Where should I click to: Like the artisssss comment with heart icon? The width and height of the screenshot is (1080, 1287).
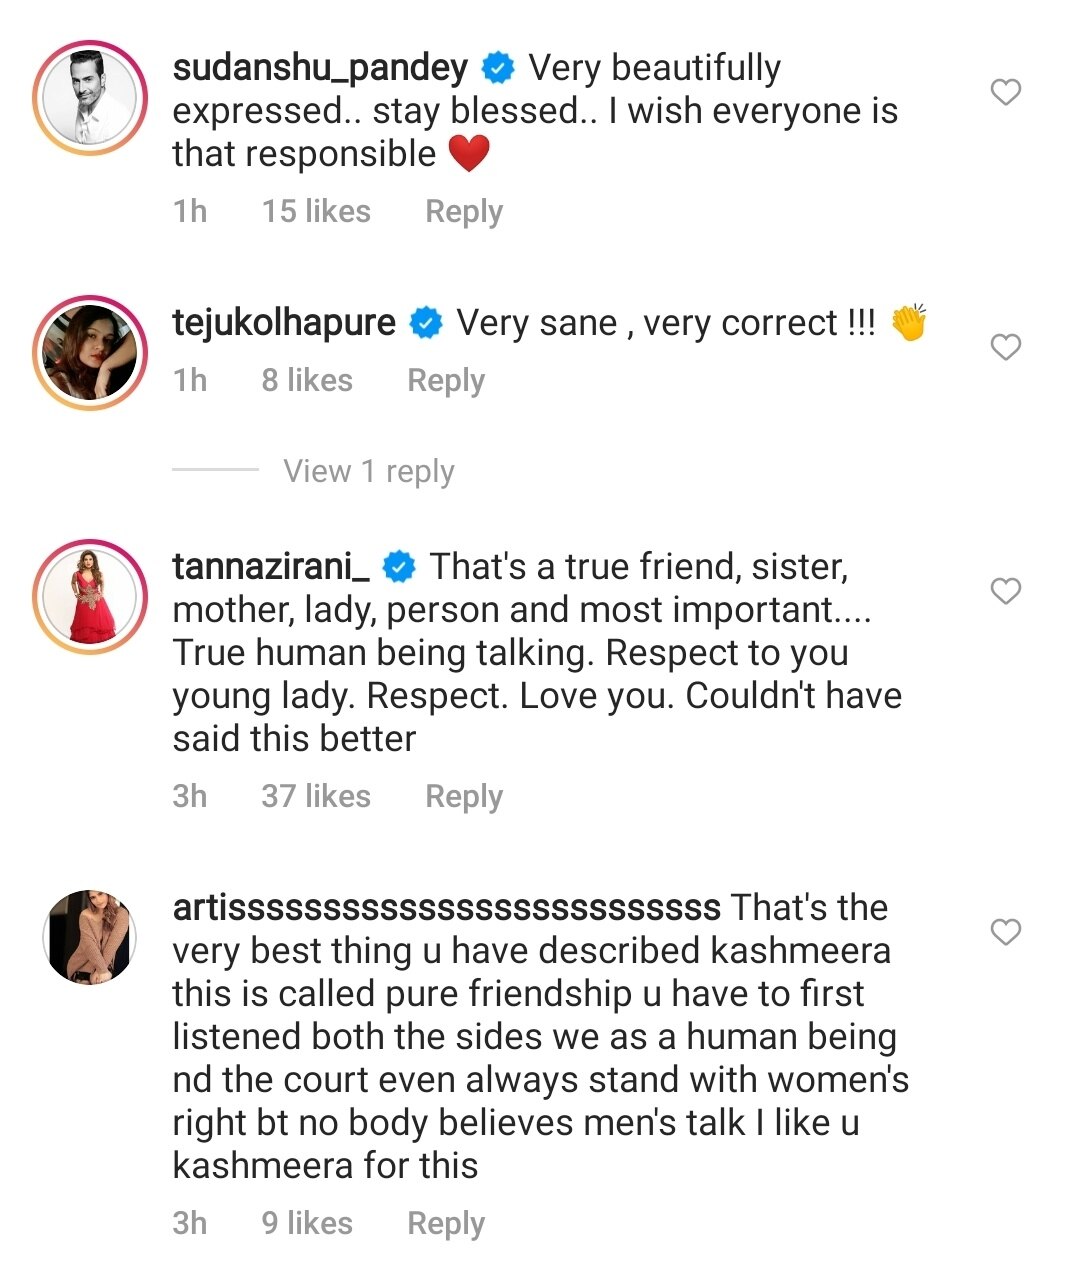pos(1005,932)
